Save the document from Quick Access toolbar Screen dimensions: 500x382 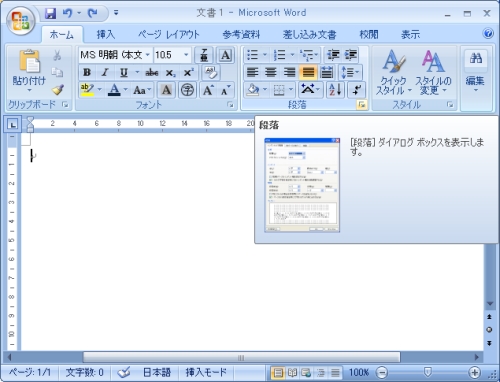pyautogui.click(x=50, y=13)
